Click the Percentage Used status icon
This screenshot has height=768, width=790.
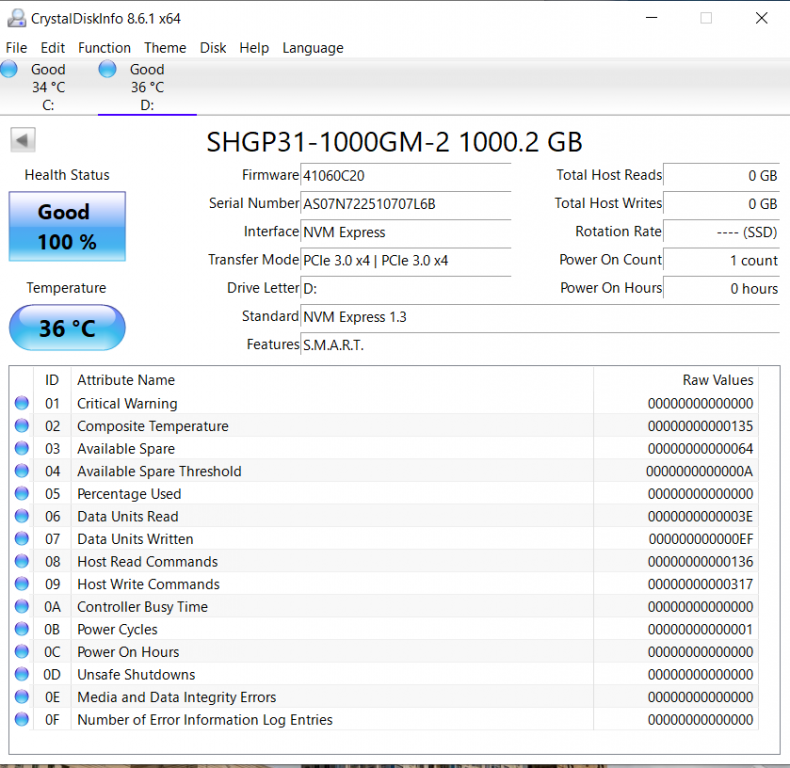coord(22,494)
